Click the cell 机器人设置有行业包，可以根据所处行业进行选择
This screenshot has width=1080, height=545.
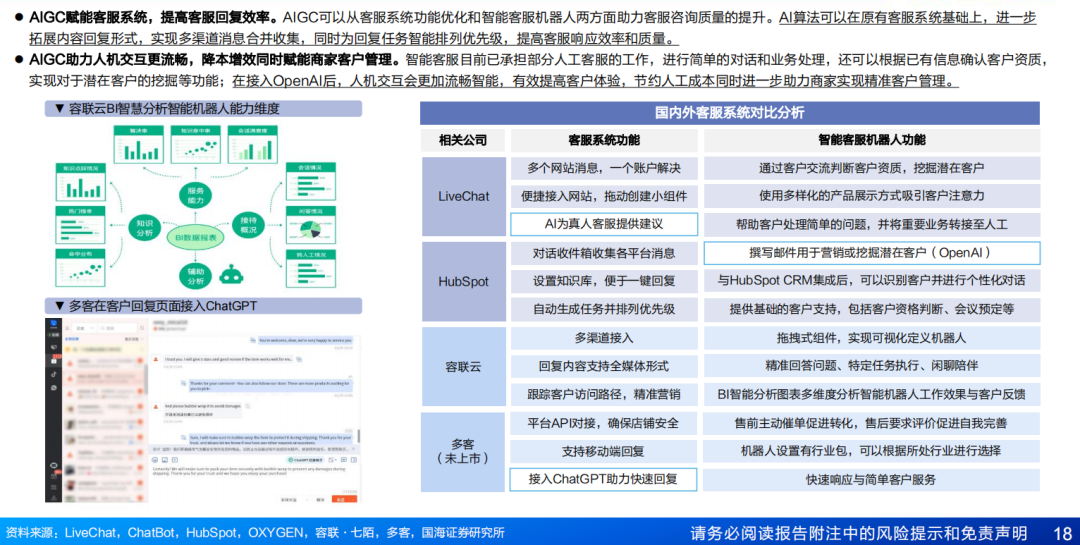(871, 451)
